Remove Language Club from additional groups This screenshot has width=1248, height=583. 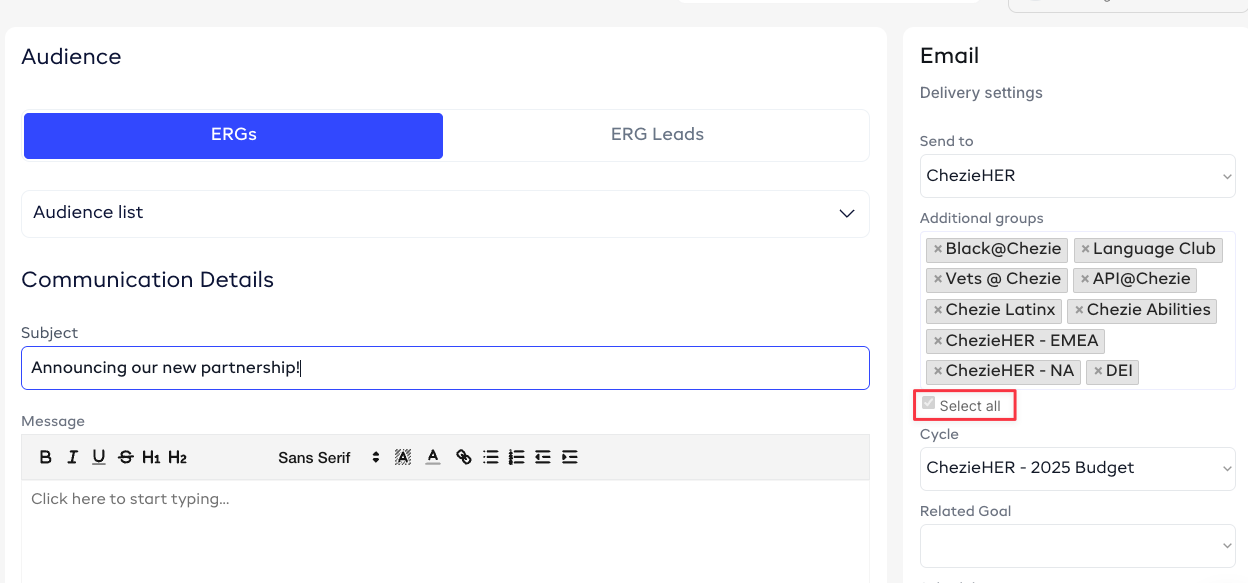pos(1085,249)
